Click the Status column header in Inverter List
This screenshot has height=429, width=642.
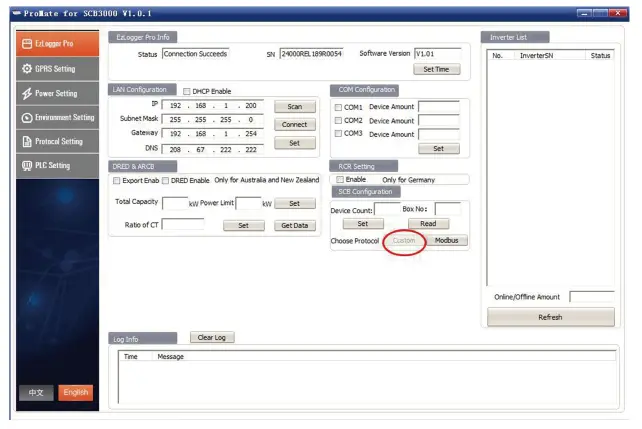[x=600, y=55]
